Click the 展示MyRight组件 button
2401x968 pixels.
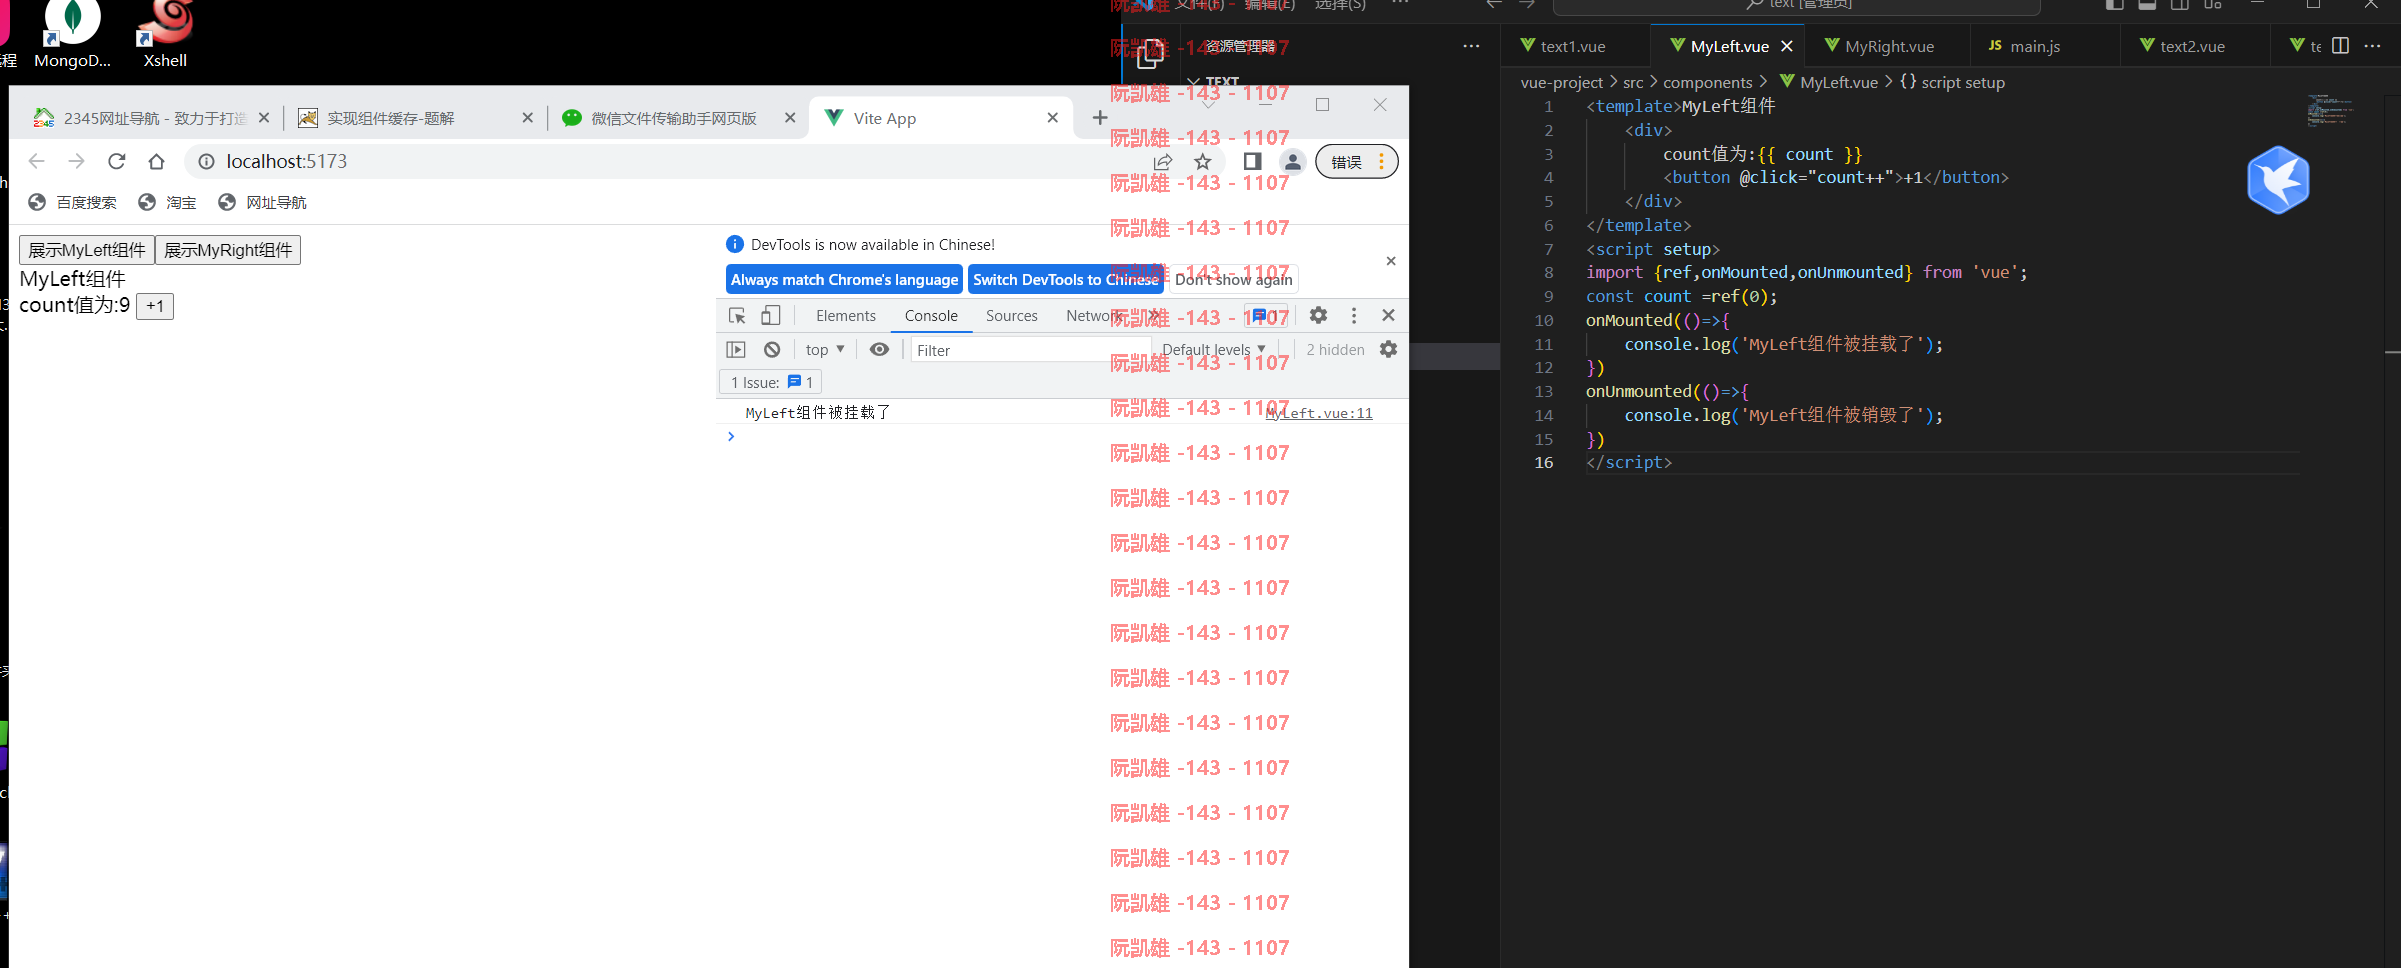click(x=228, y=250)
